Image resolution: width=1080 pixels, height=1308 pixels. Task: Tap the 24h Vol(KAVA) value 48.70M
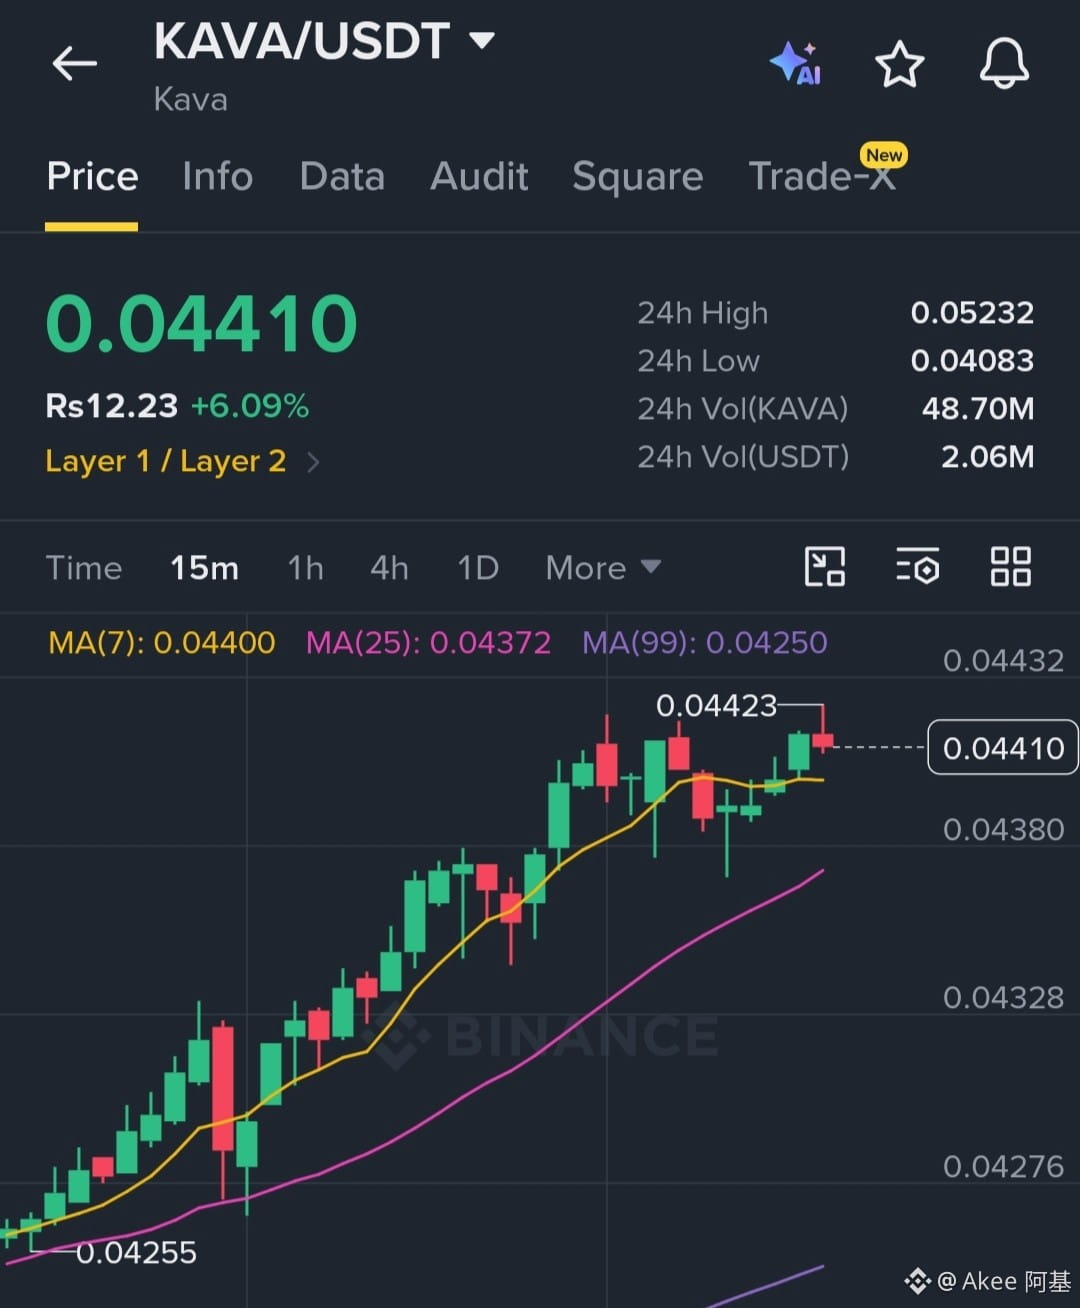[x=978, y=409]
